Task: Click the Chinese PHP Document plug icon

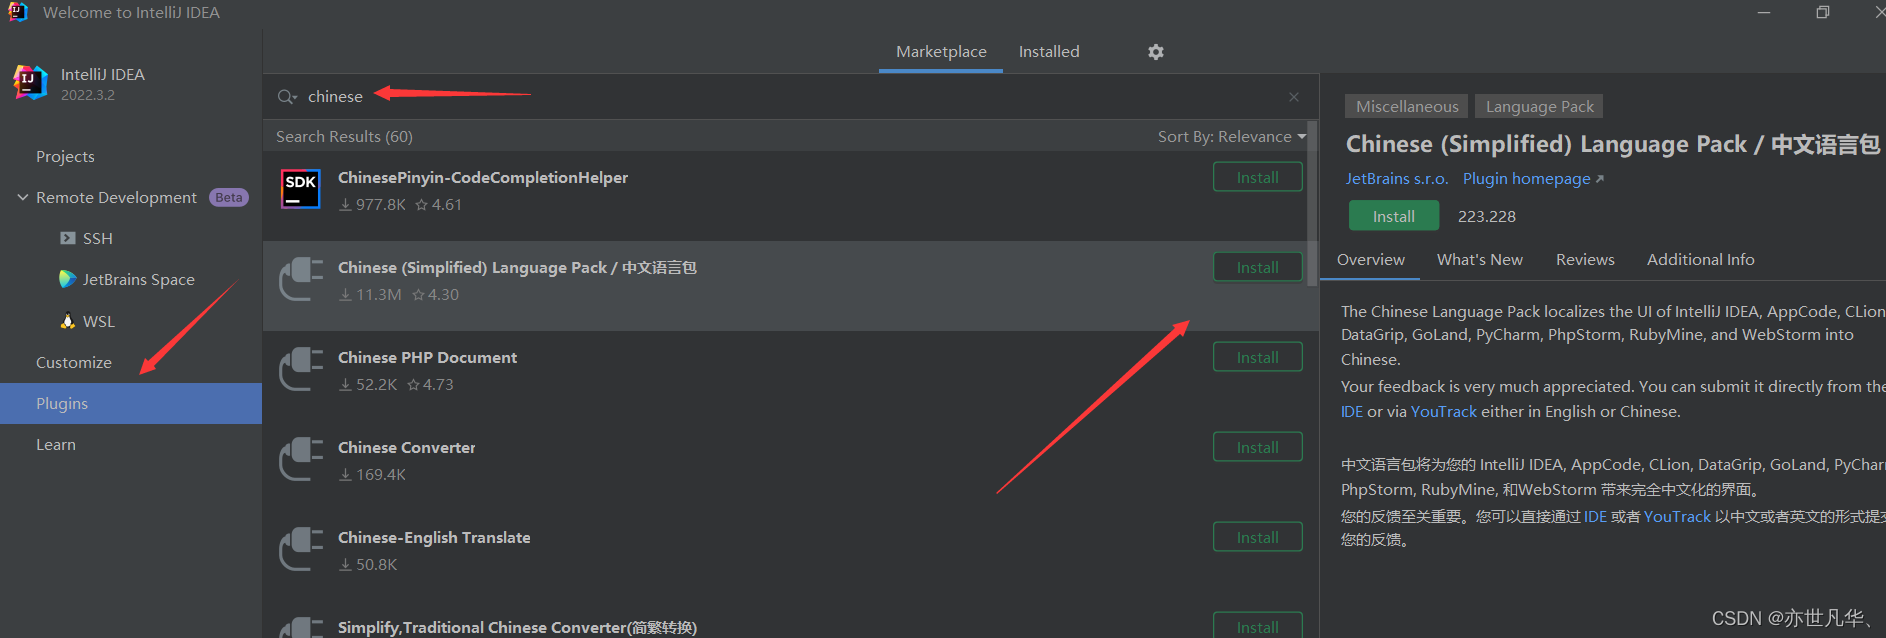Action: [x=301, y=369]
